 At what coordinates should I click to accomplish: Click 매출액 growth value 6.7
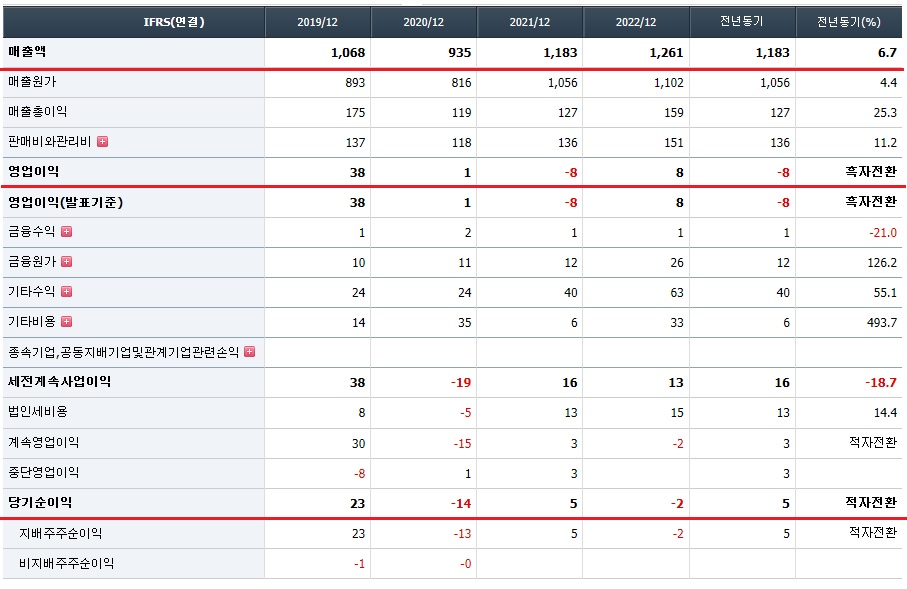point(887,53)
